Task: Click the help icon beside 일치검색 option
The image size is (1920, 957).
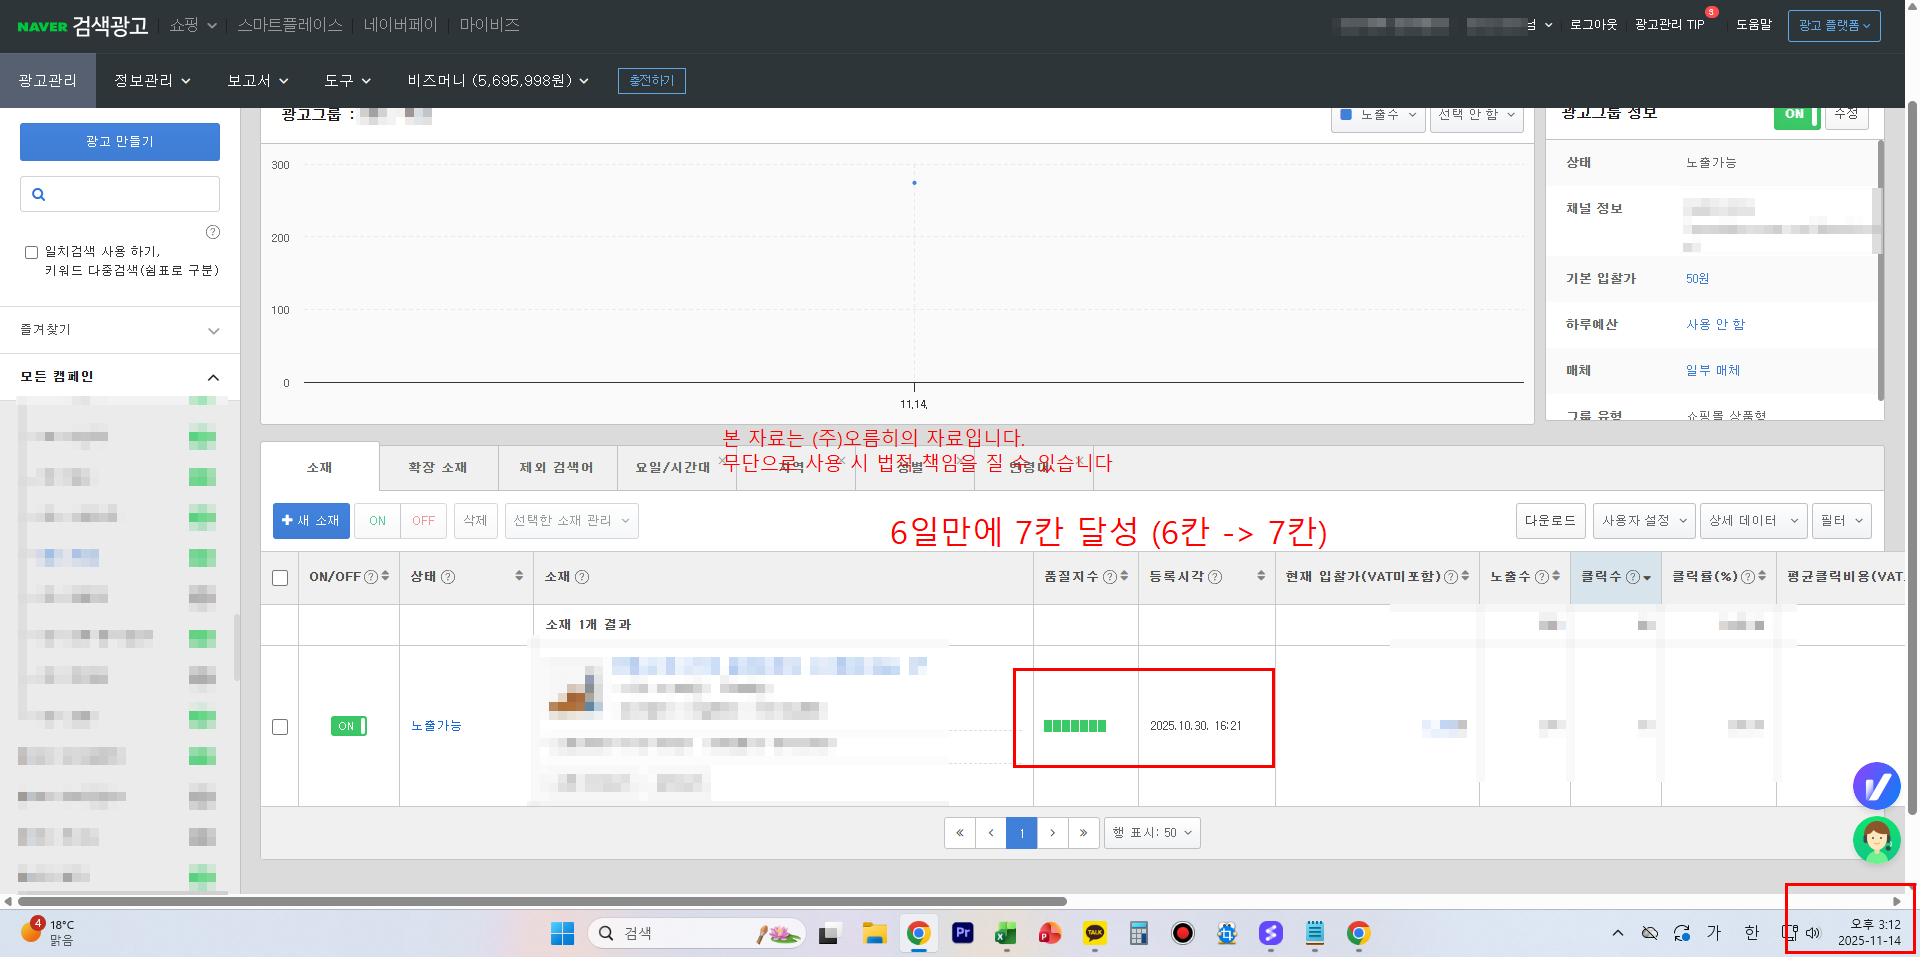Action: (x=212, y=232)
